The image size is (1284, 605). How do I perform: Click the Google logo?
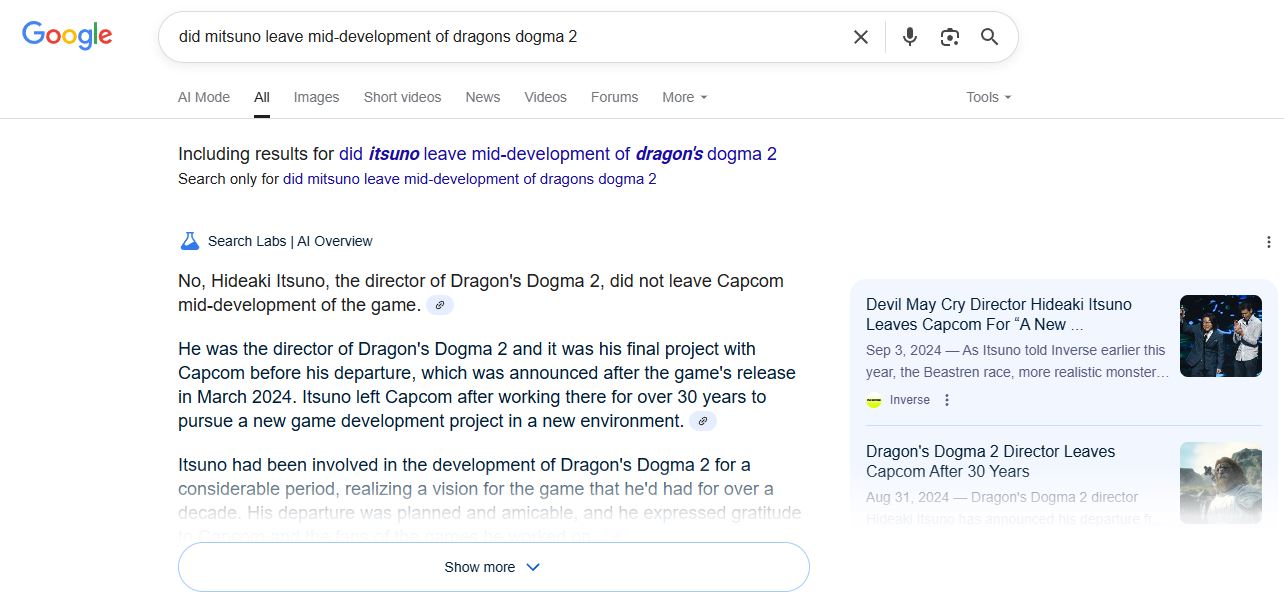(67, 36)
